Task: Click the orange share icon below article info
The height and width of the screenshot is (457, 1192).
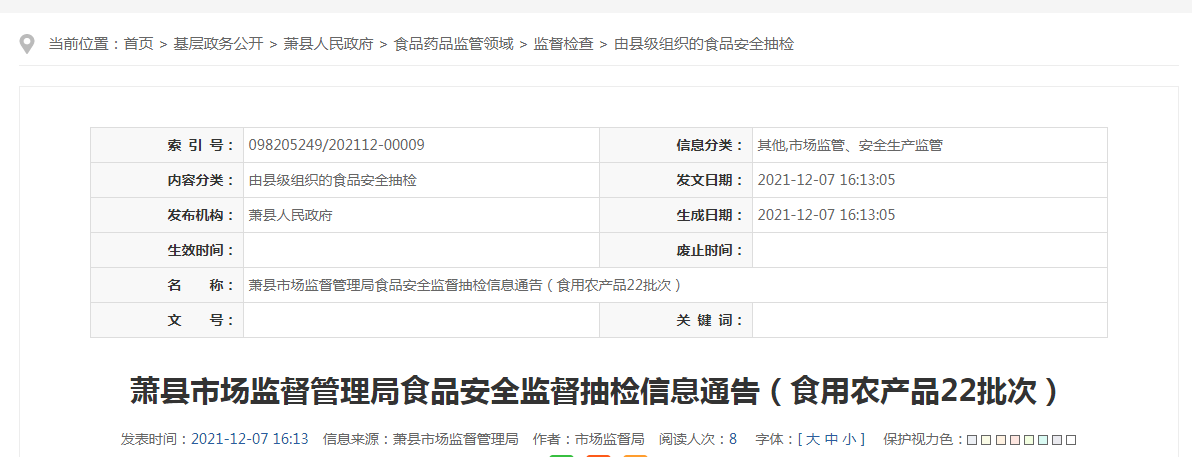Action: click(x=635, y=455)
